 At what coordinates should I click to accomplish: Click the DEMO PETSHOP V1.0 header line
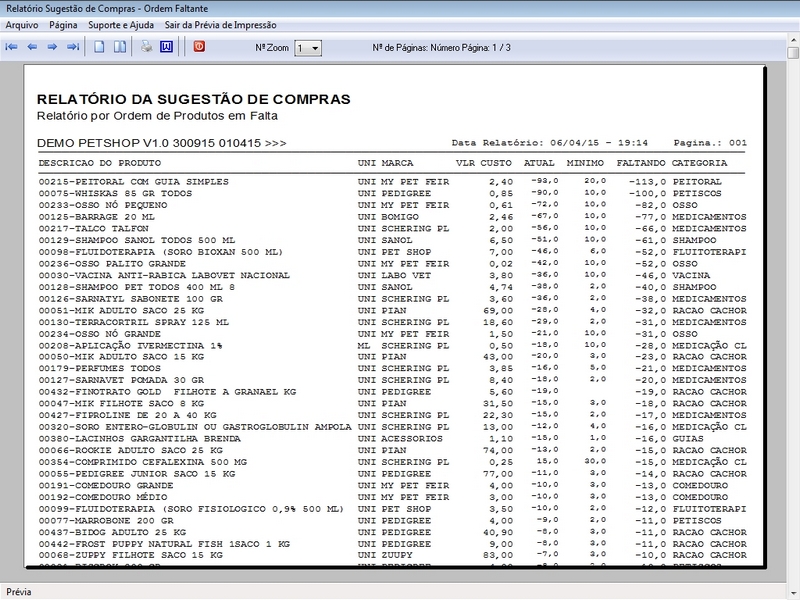(162, 143)
